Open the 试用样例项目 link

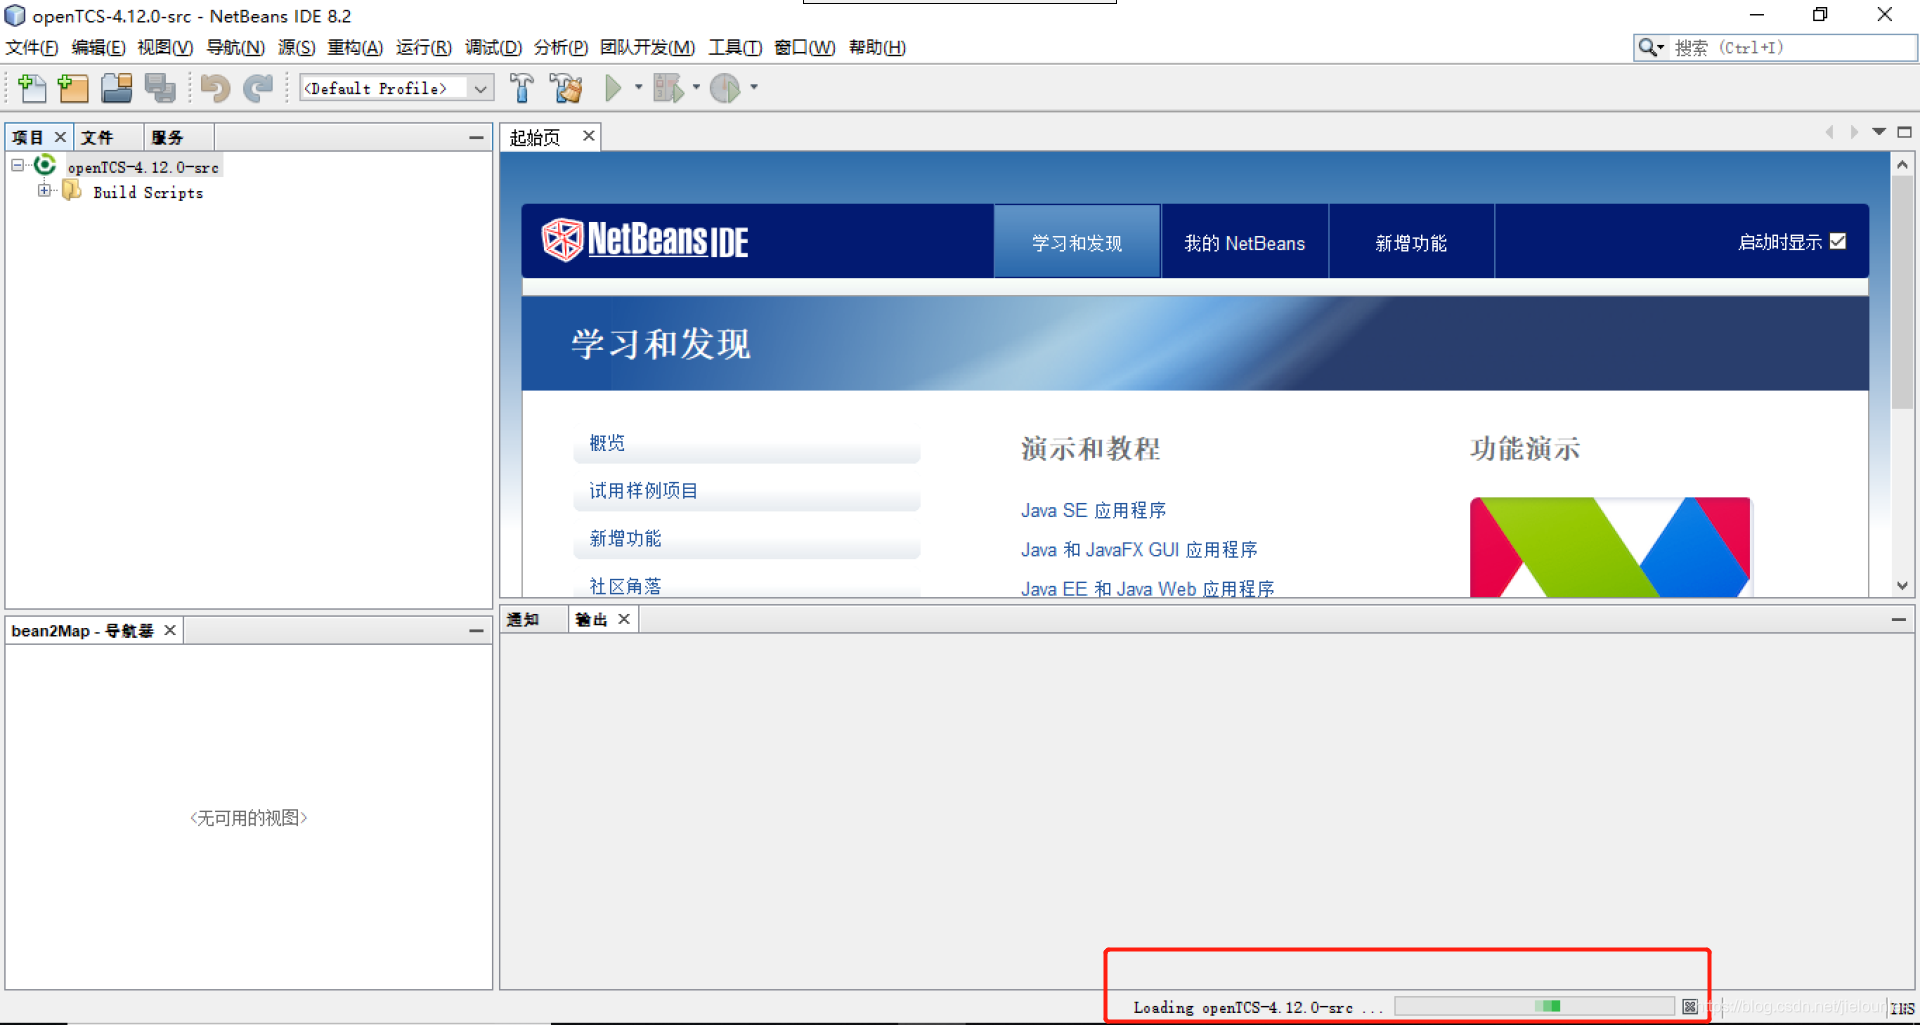coord(643,490)
